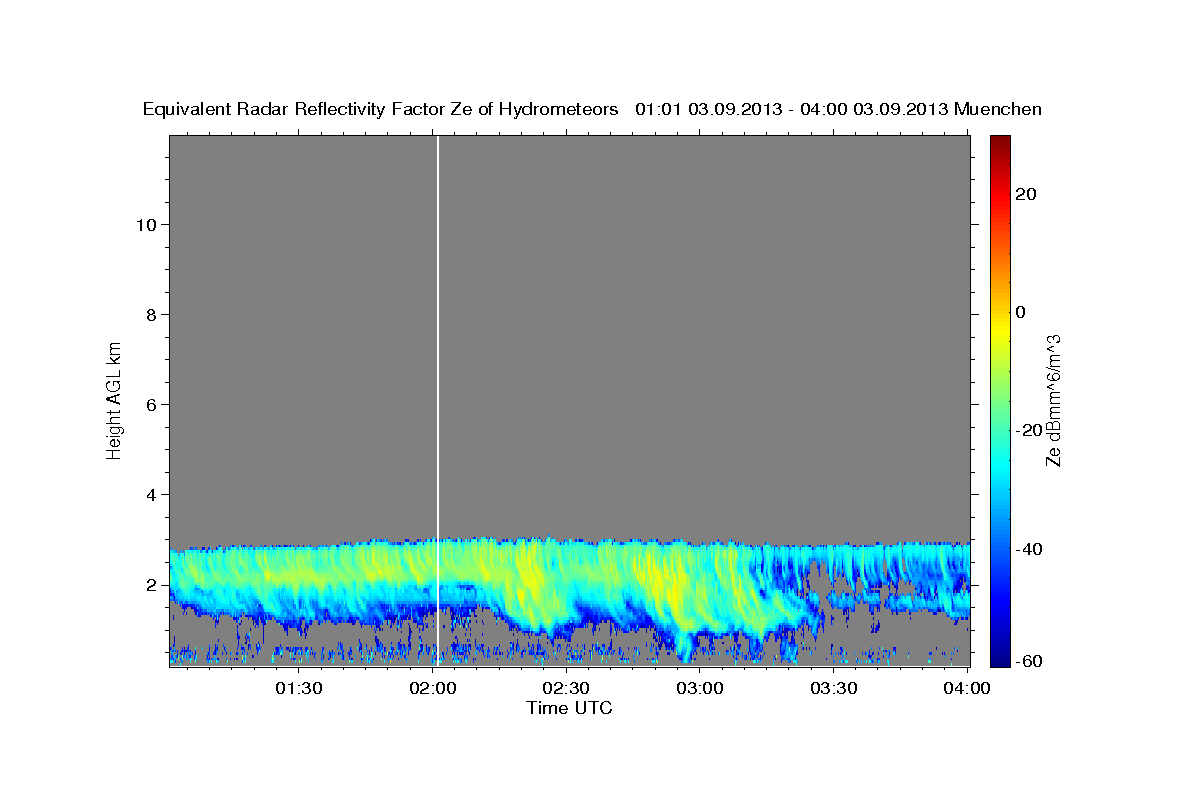Viewport: 1200px width, 800px height.
Task: Click the yellow band of the colorbar
Action: click(x=999, y=330)
